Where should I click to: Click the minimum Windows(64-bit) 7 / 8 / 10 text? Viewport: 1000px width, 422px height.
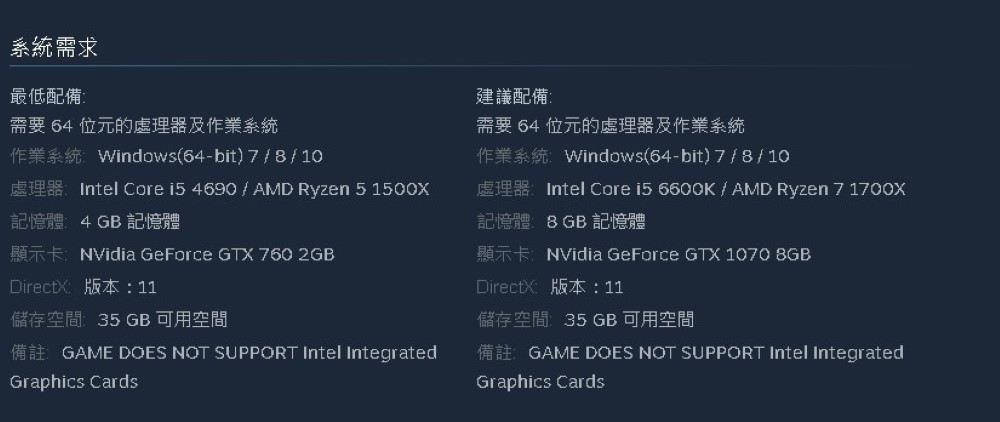pos(210,156)
